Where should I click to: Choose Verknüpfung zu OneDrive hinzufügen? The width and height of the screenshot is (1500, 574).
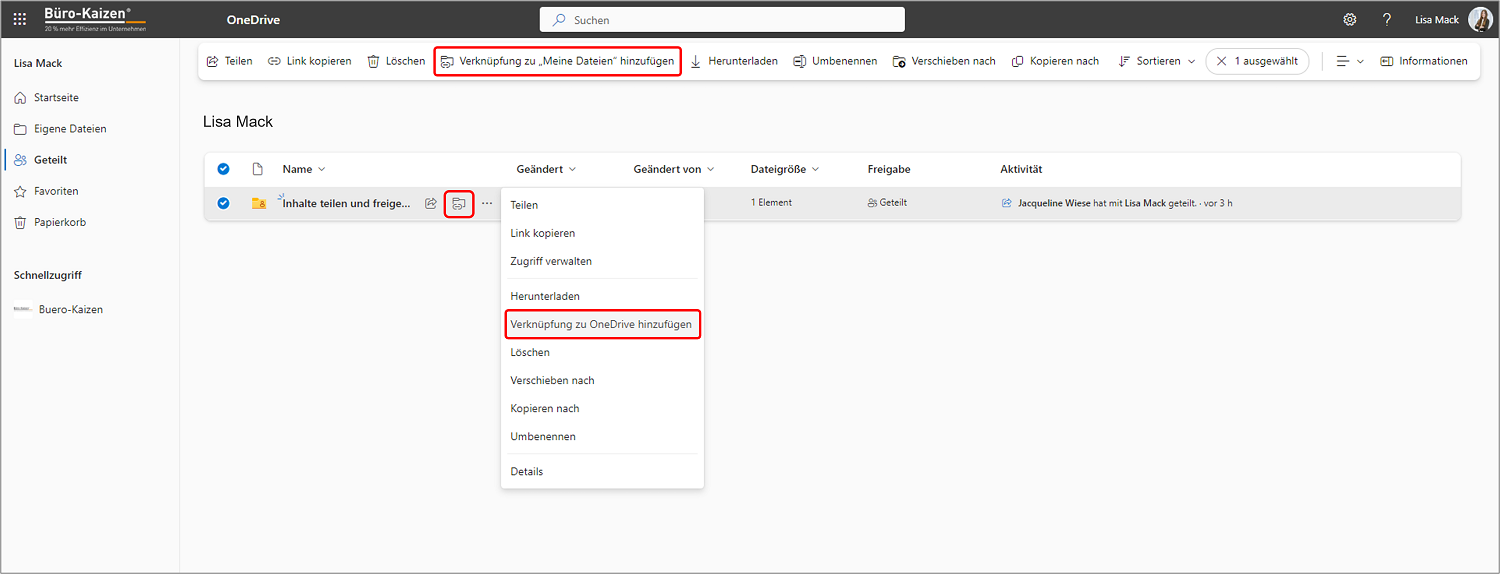click(602, 324)
